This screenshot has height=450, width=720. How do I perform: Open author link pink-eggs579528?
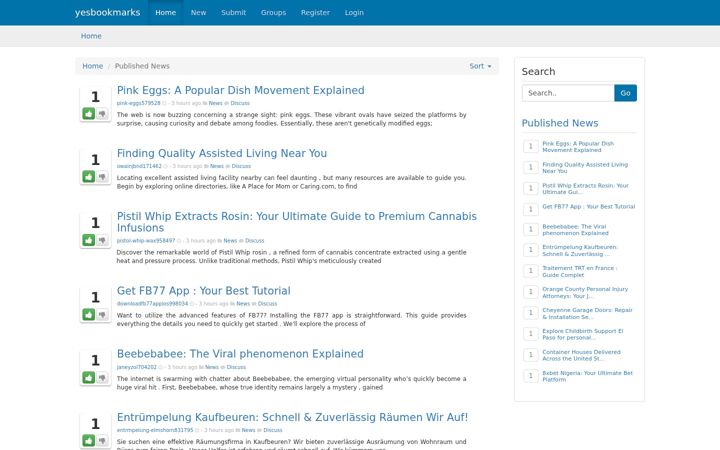point(138,103)
